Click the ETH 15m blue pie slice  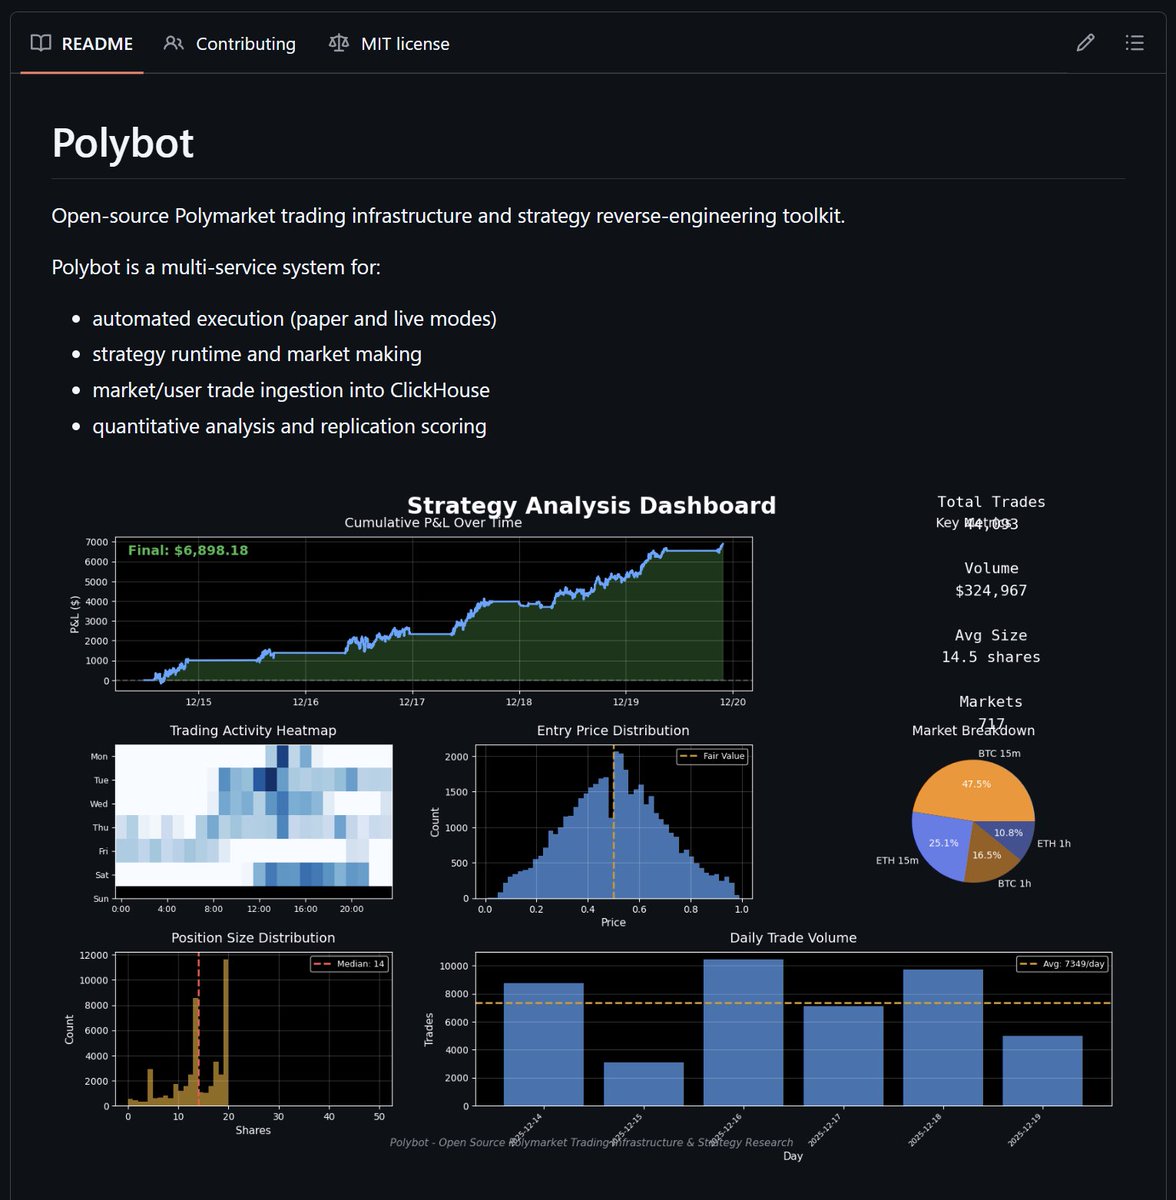940,842
